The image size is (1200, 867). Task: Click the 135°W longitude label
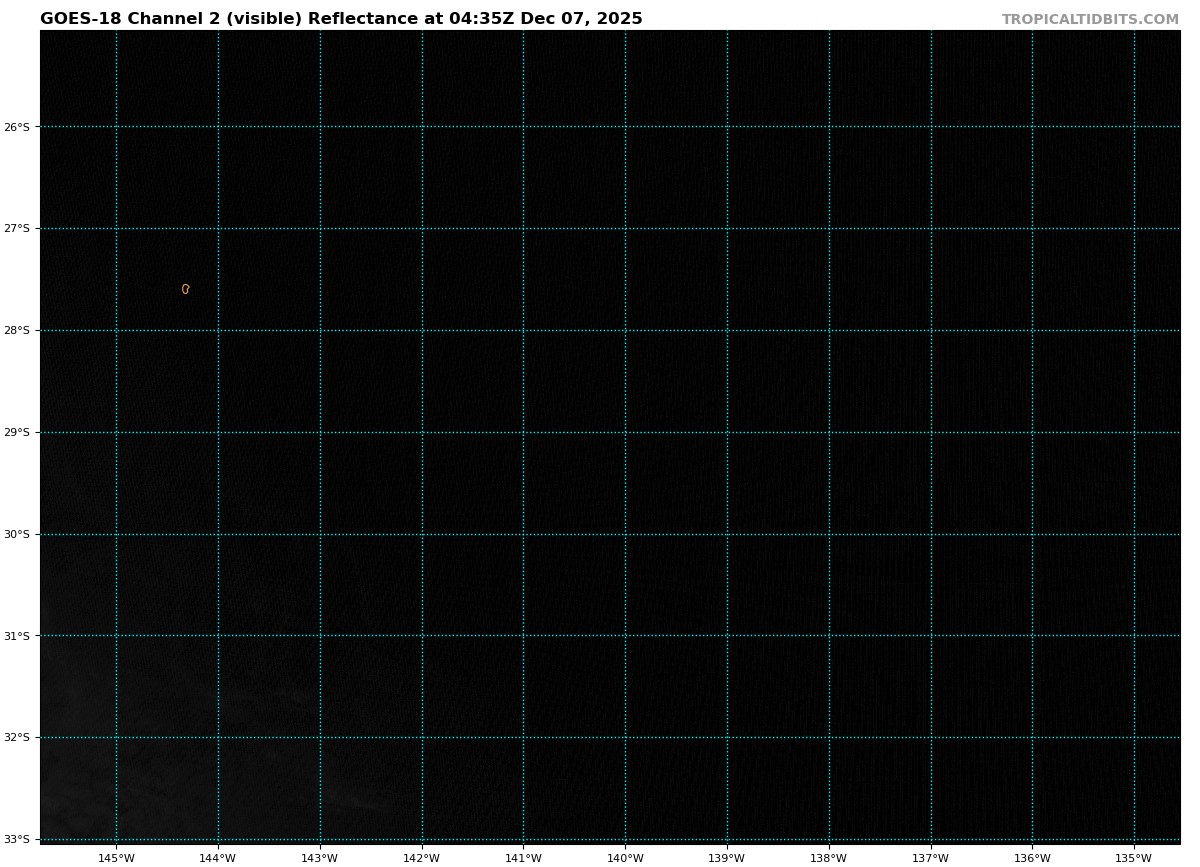click(x=1134, y=858)
